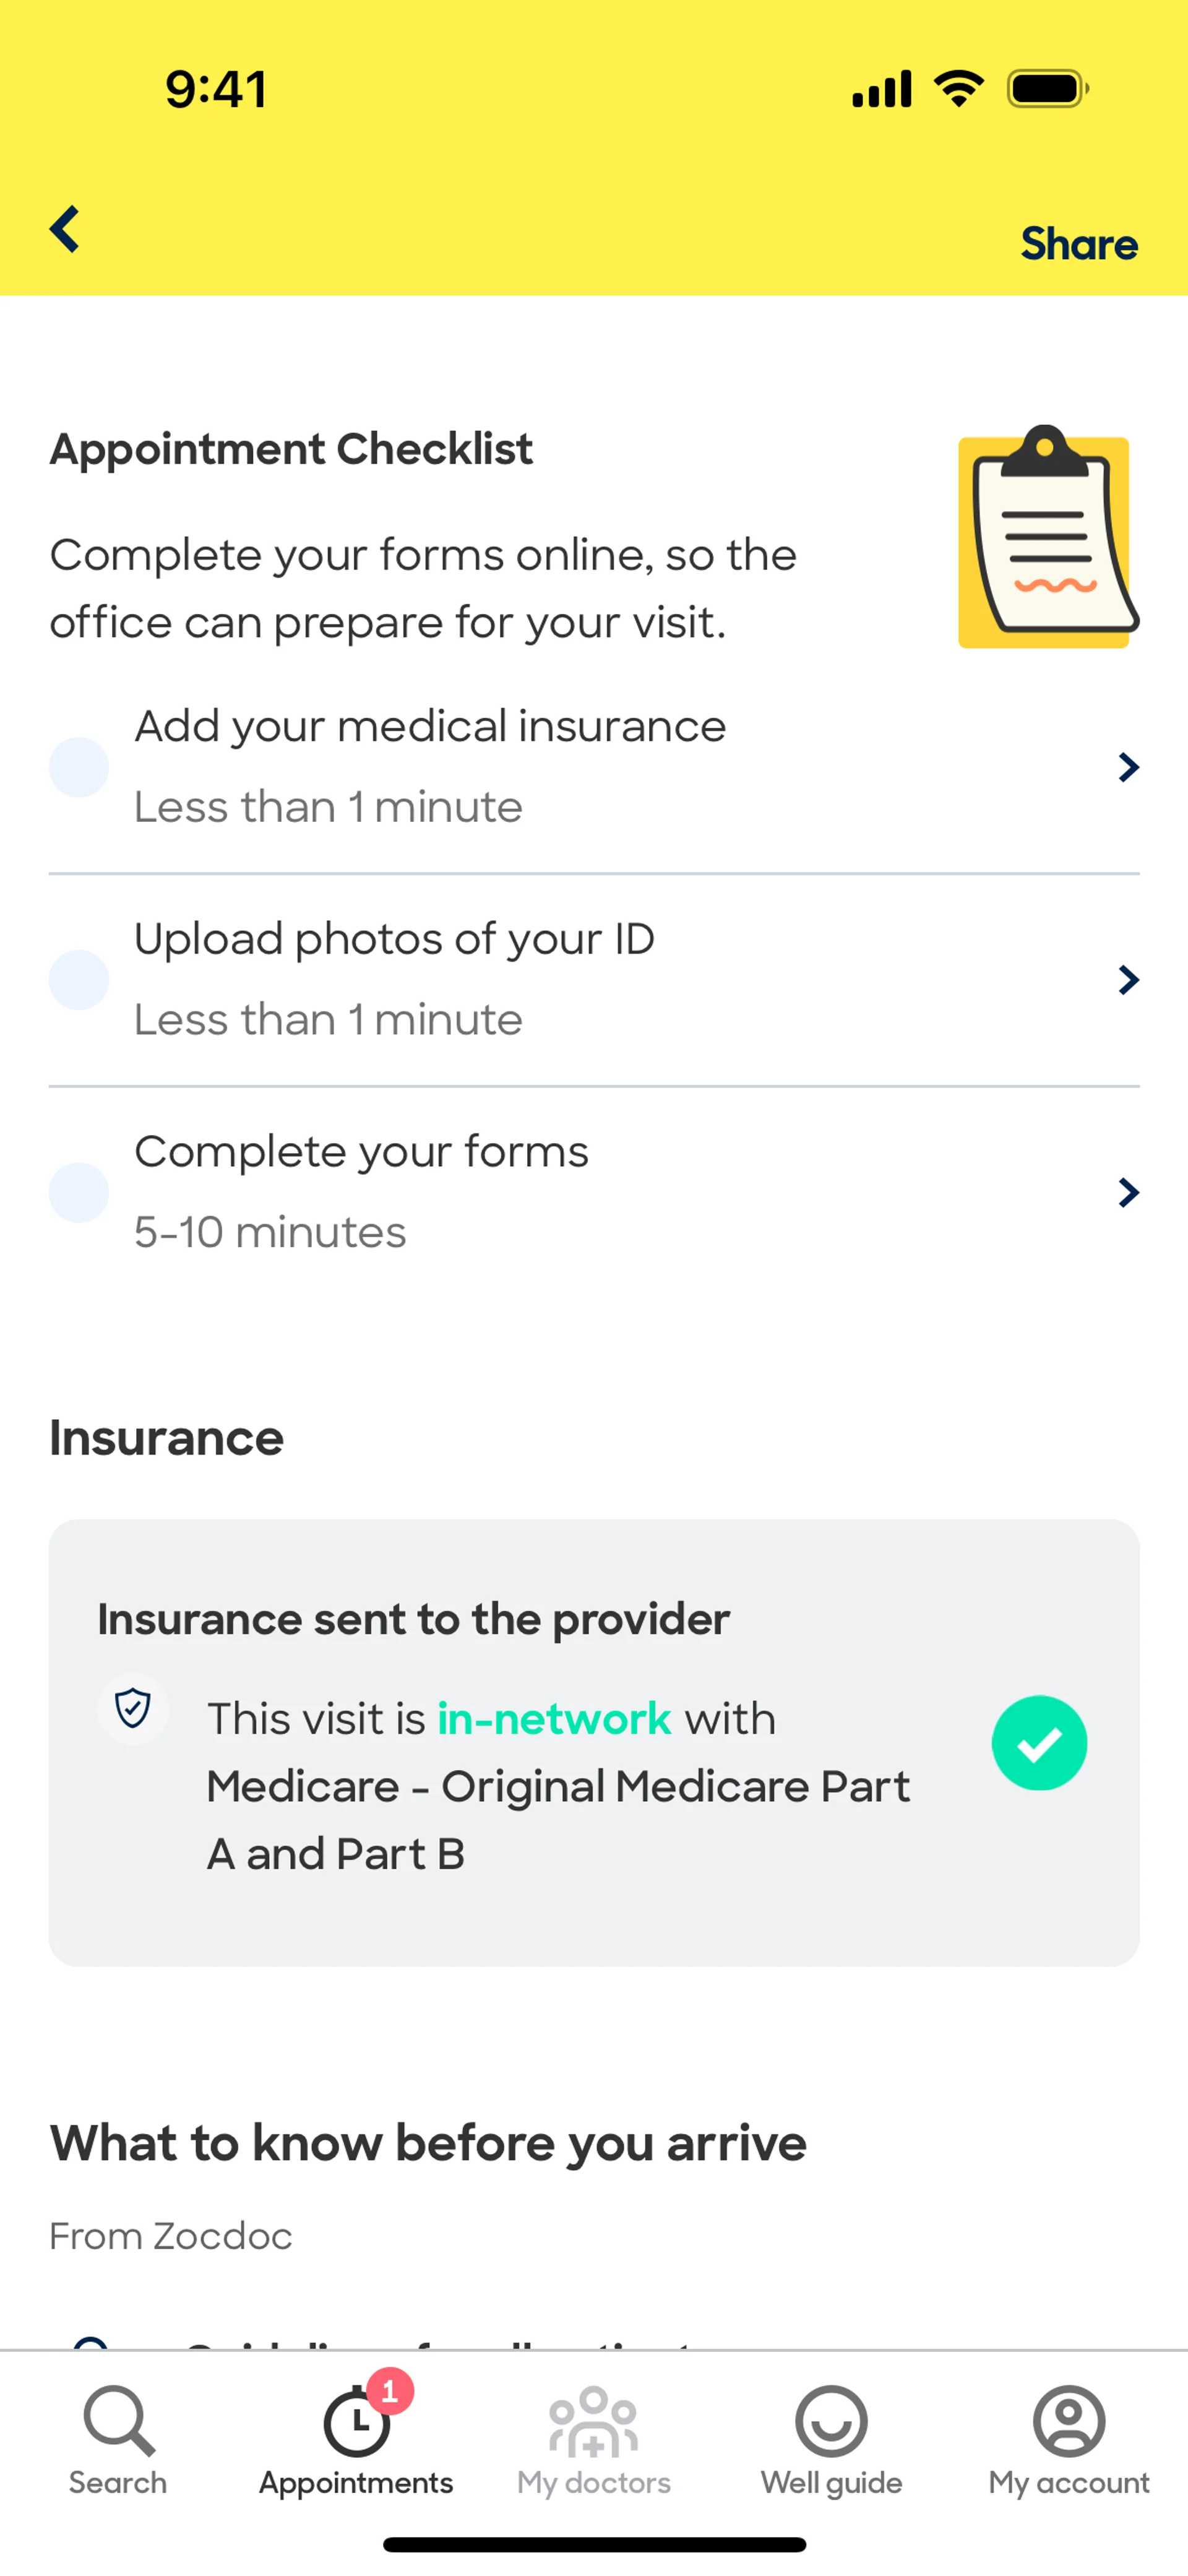Expand Add your medical insurance chevron
Screen dimensions: 1188x2576
[x=1128, y=767]
